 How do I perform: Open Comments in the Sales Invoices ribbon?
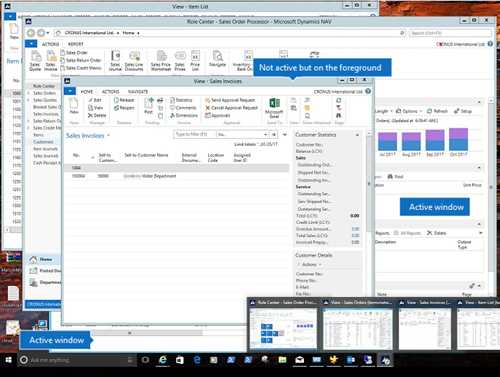(x=183, y=108)
